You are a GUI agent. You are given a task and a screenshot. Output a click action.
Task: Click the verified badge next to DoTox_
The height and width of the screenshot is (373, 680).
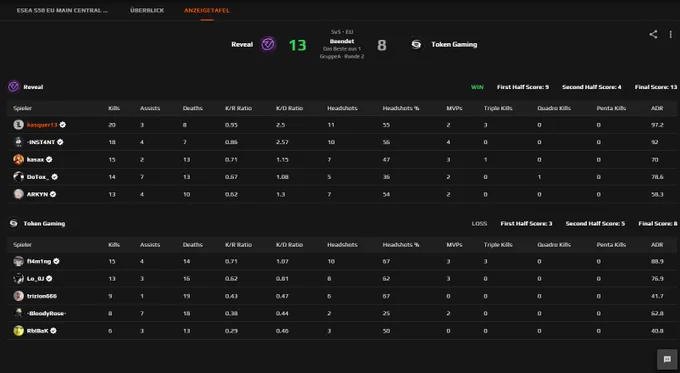55,177
